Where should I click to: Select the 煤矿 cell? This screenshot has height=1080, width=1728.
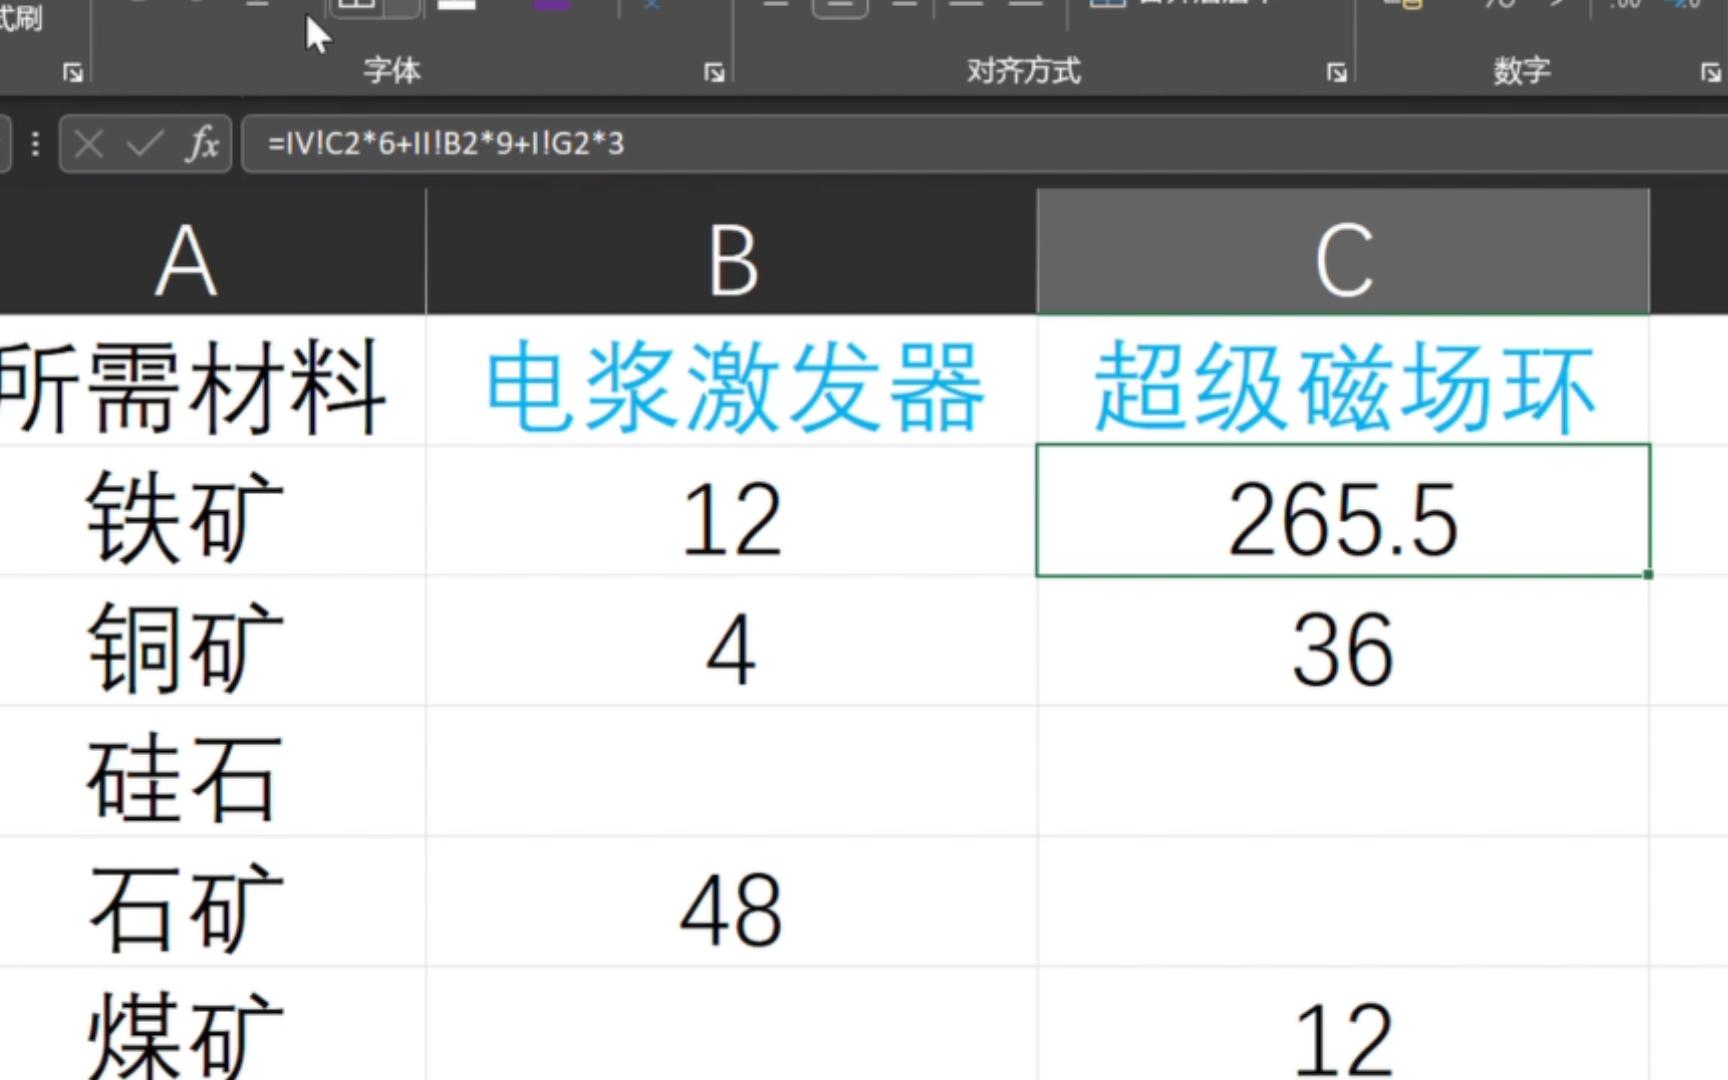pos(212,1024)
